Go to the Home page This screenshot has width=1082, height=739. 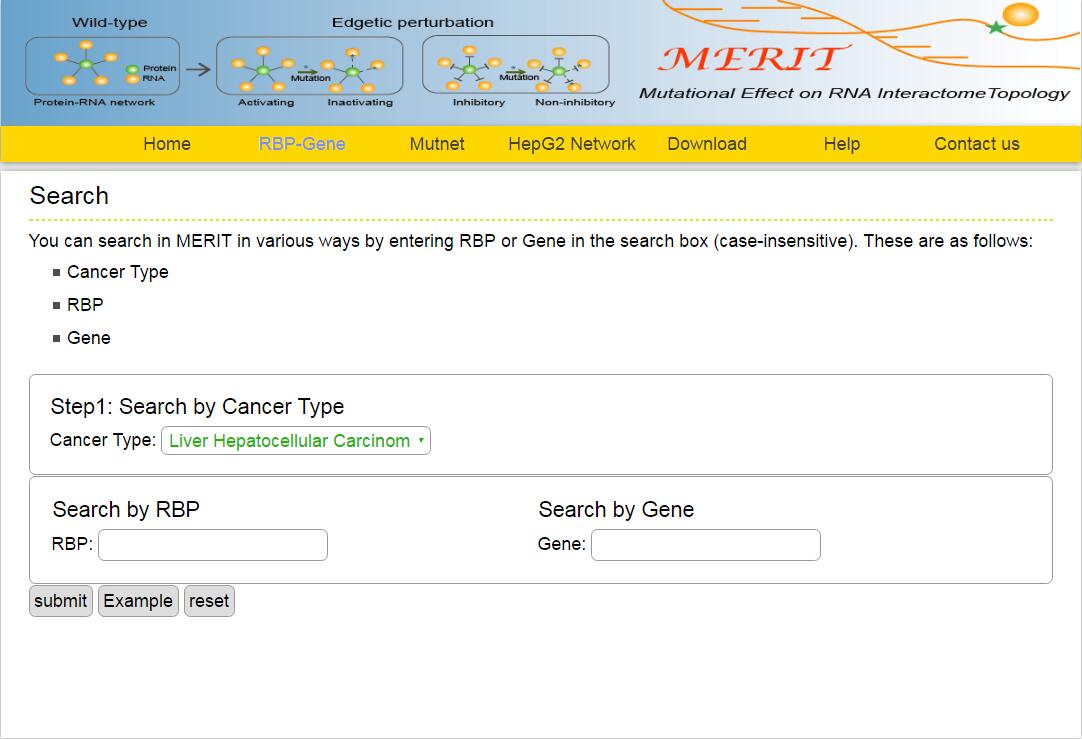click(x=167, y=144)
